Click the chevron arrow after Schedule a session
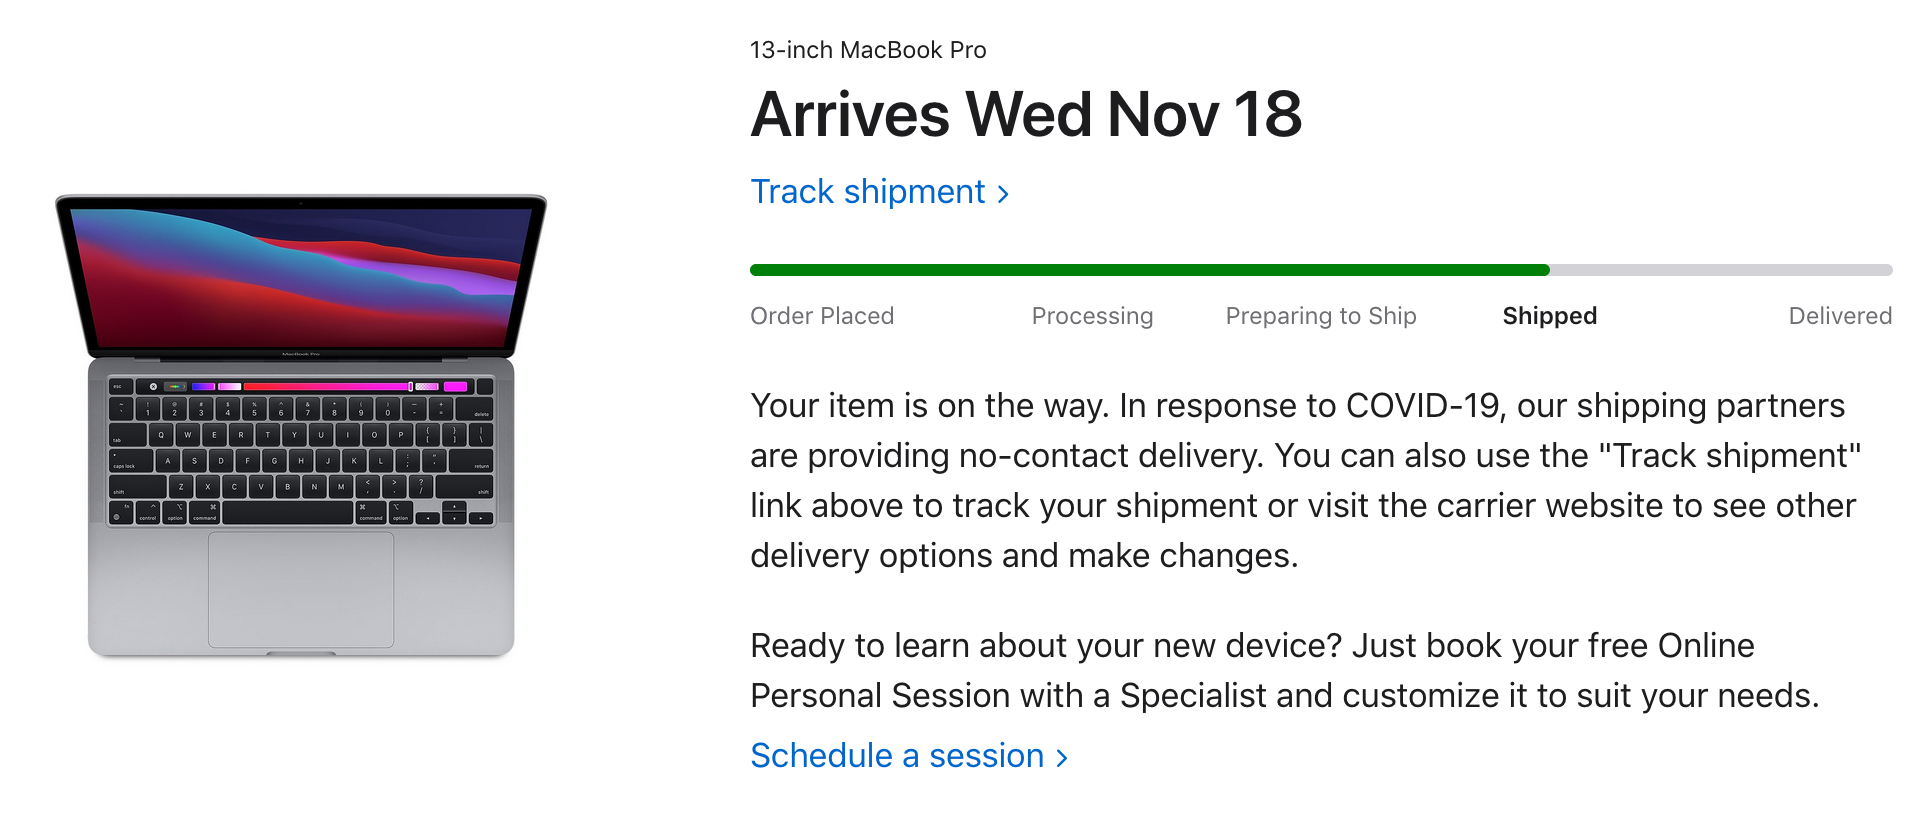This screenshot has height=821, width=1915. pos(1062,758)
